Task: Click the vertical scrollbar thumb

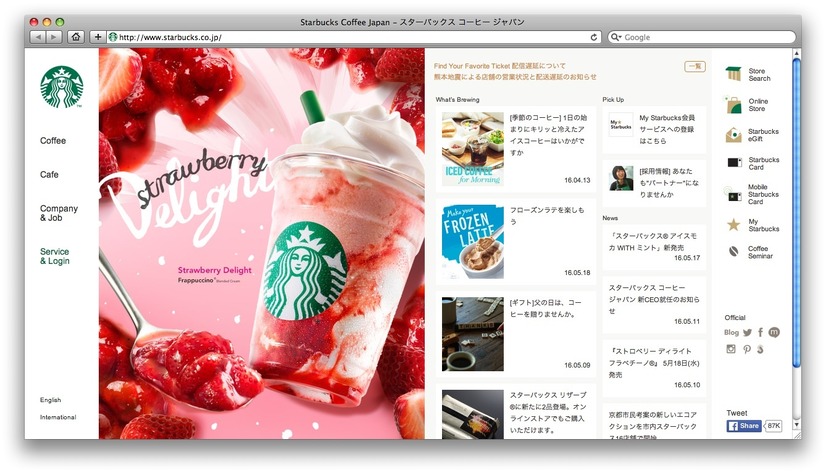Action: pyautogui.click(x=796, y=211)
